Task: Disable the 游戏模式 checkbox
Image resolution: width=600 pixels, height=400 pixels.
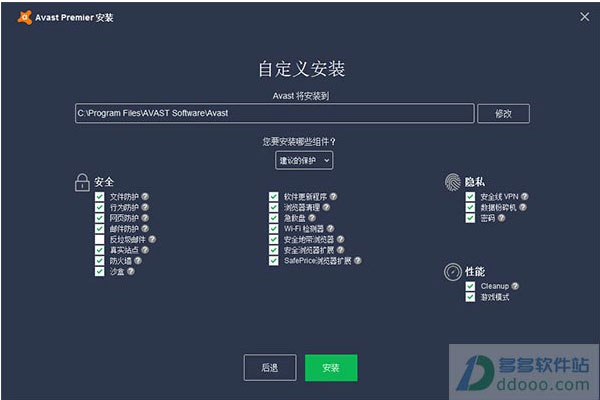Action: click(470, 297)
